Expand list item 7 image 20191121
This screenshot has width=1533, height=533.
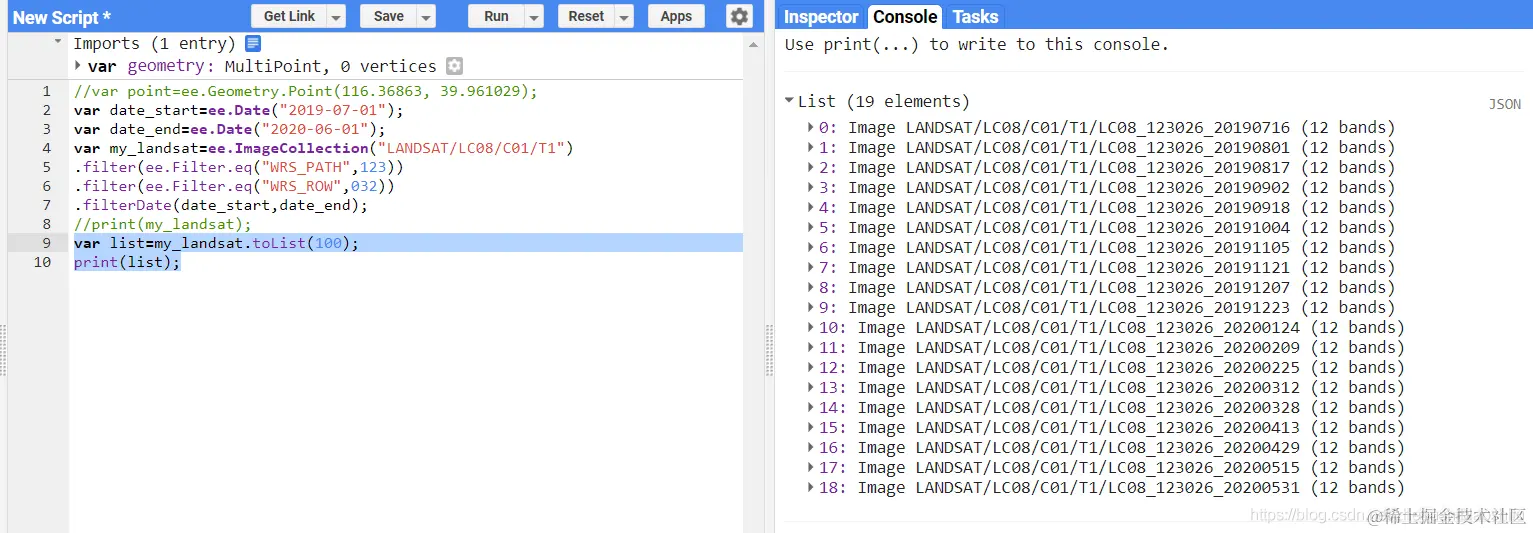pos(811,267)
